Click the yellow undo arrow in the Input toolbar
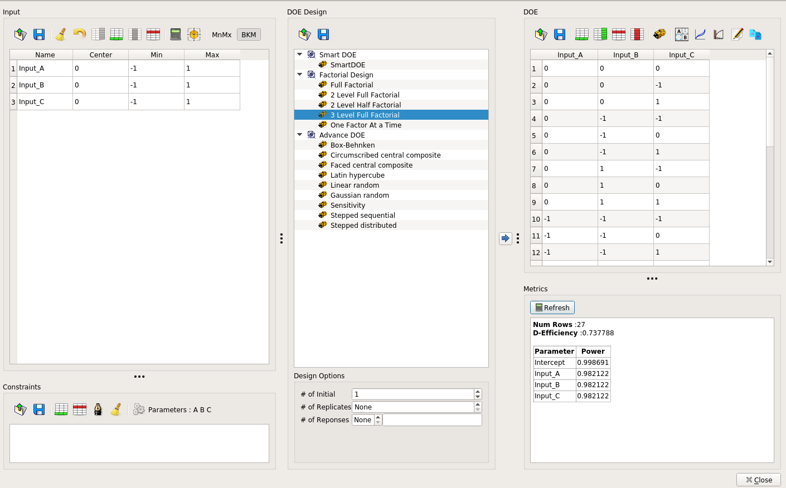786x488 pixels. (x=79, y=35)
